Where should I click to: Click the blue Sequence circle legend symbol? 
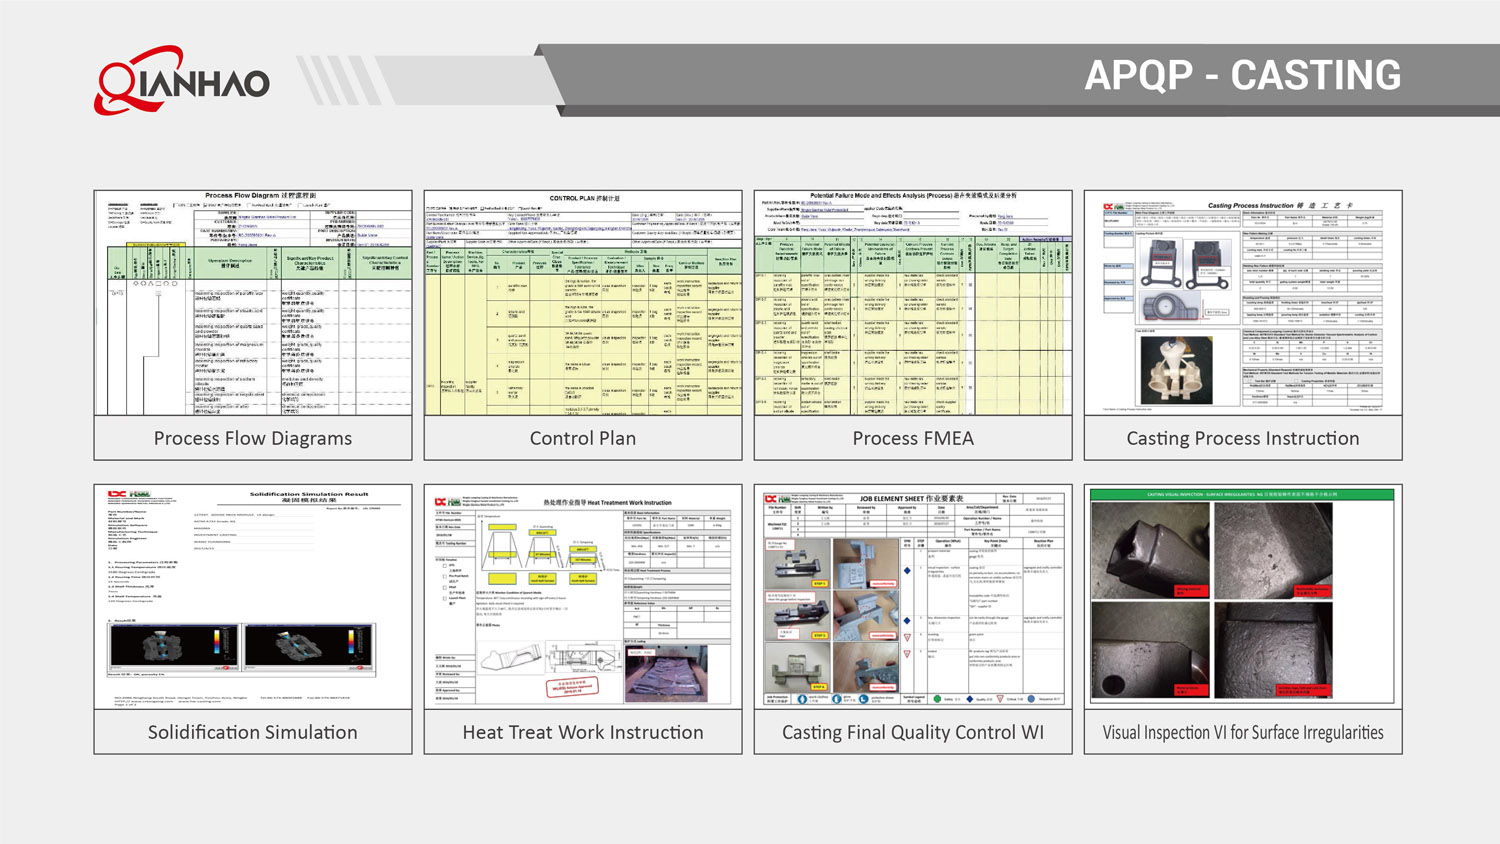tap(1030, 699)
